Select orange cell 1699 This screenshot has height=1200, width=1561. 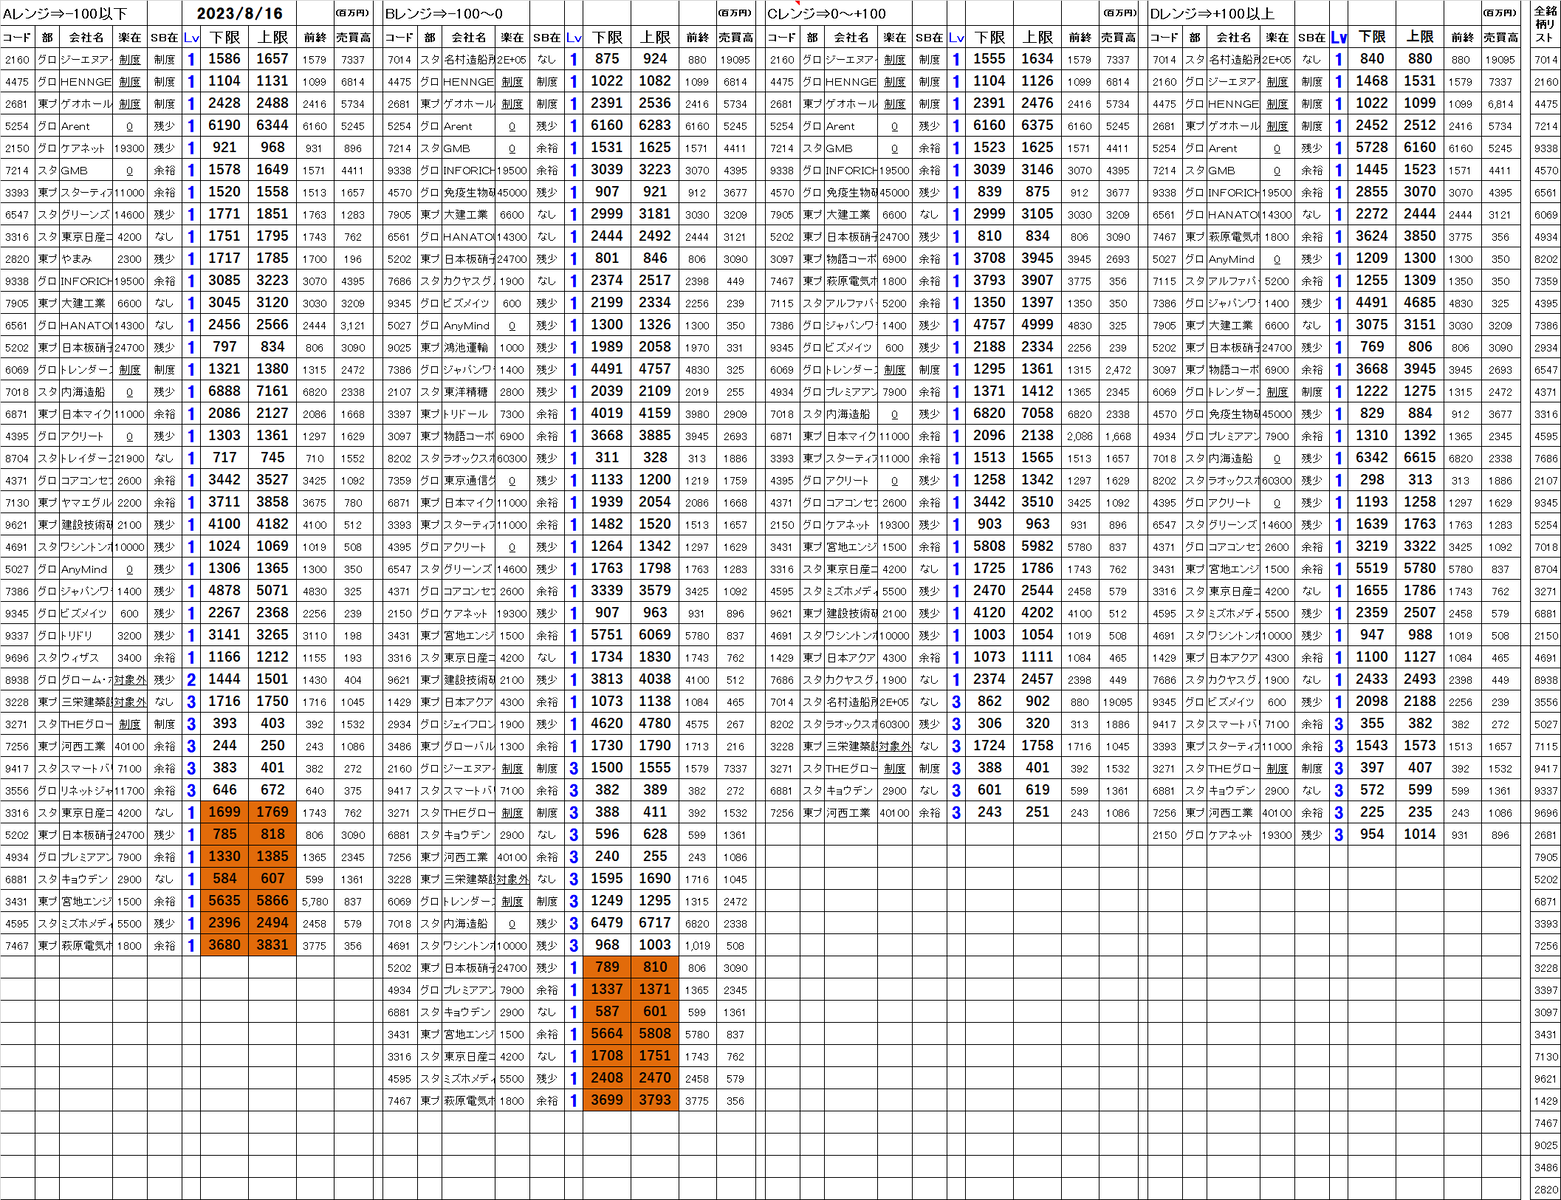coord(225,813)
